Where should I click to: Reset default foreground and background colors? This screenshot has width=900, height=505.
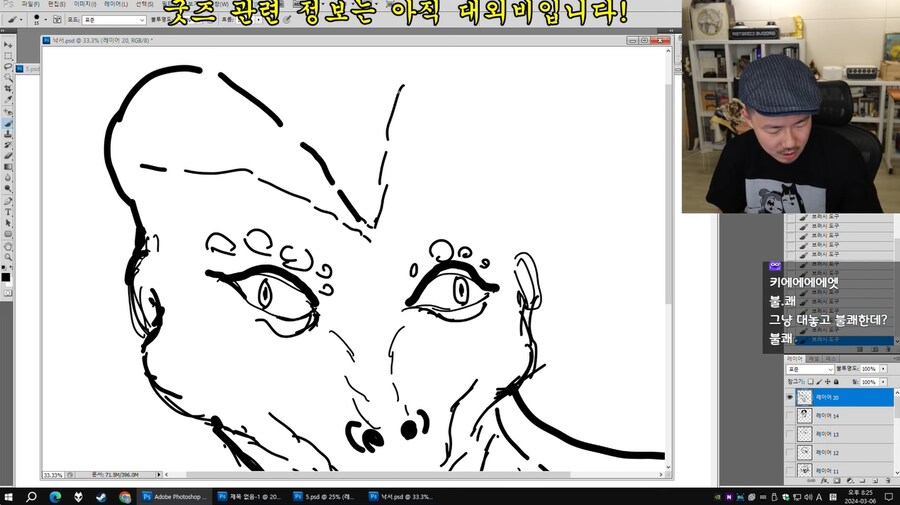coord(3,268)
